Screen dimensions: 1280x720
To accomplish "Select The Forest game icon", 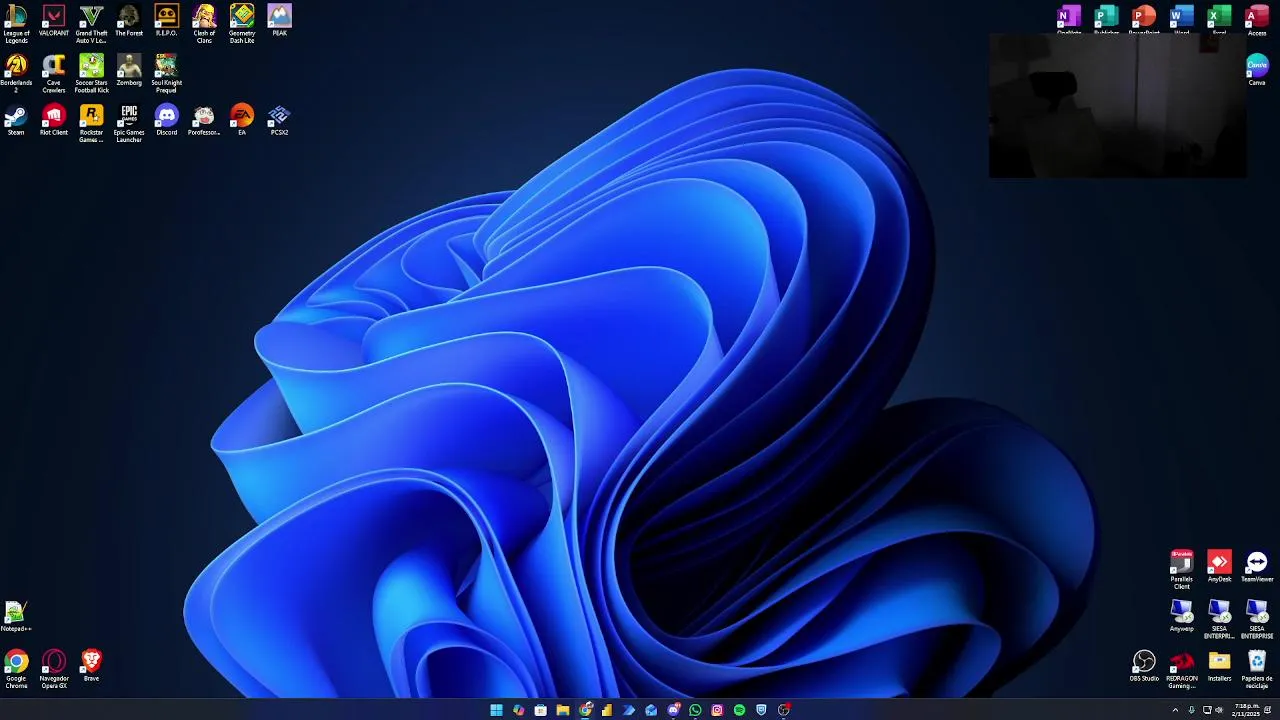I will [129, 22].
